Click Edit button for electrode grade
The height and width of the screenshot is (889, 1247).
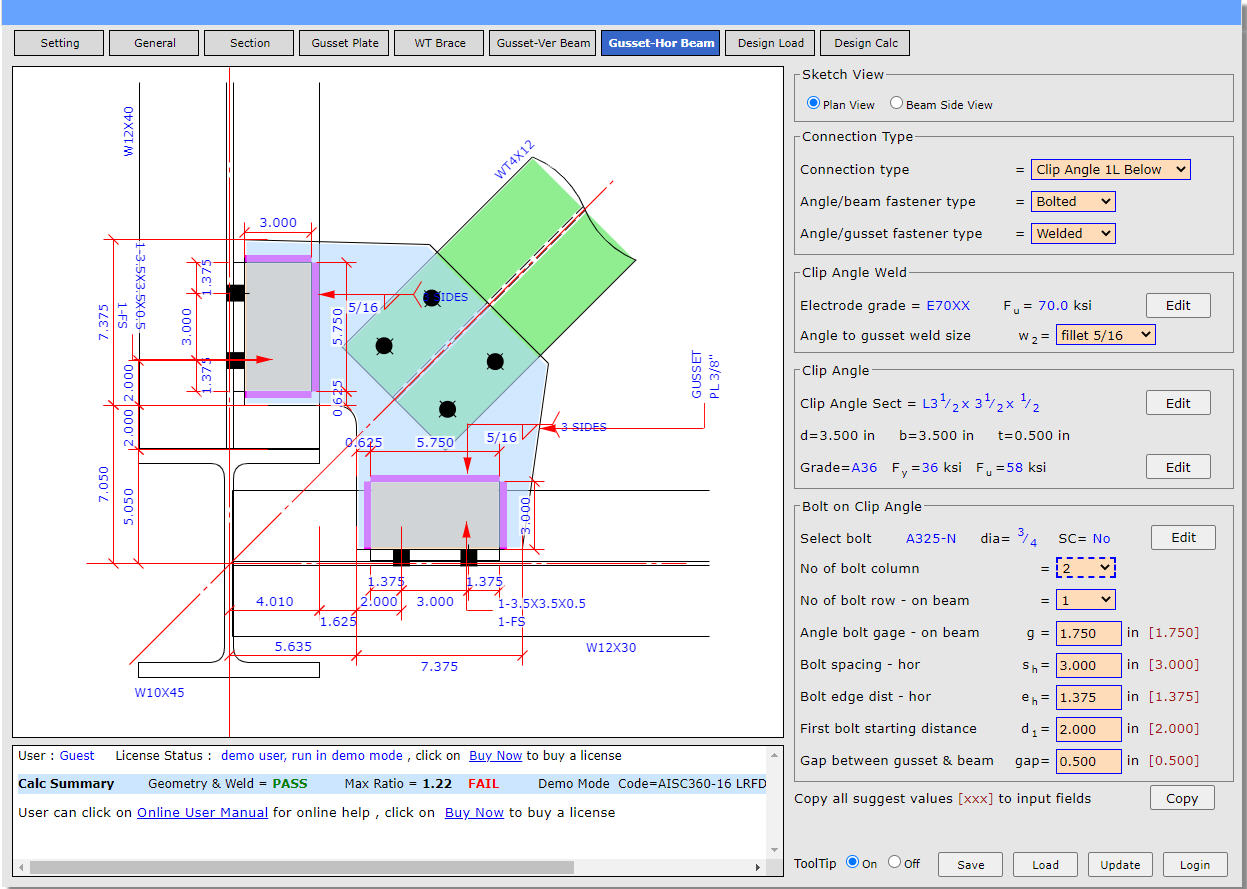coord(1177,305)
